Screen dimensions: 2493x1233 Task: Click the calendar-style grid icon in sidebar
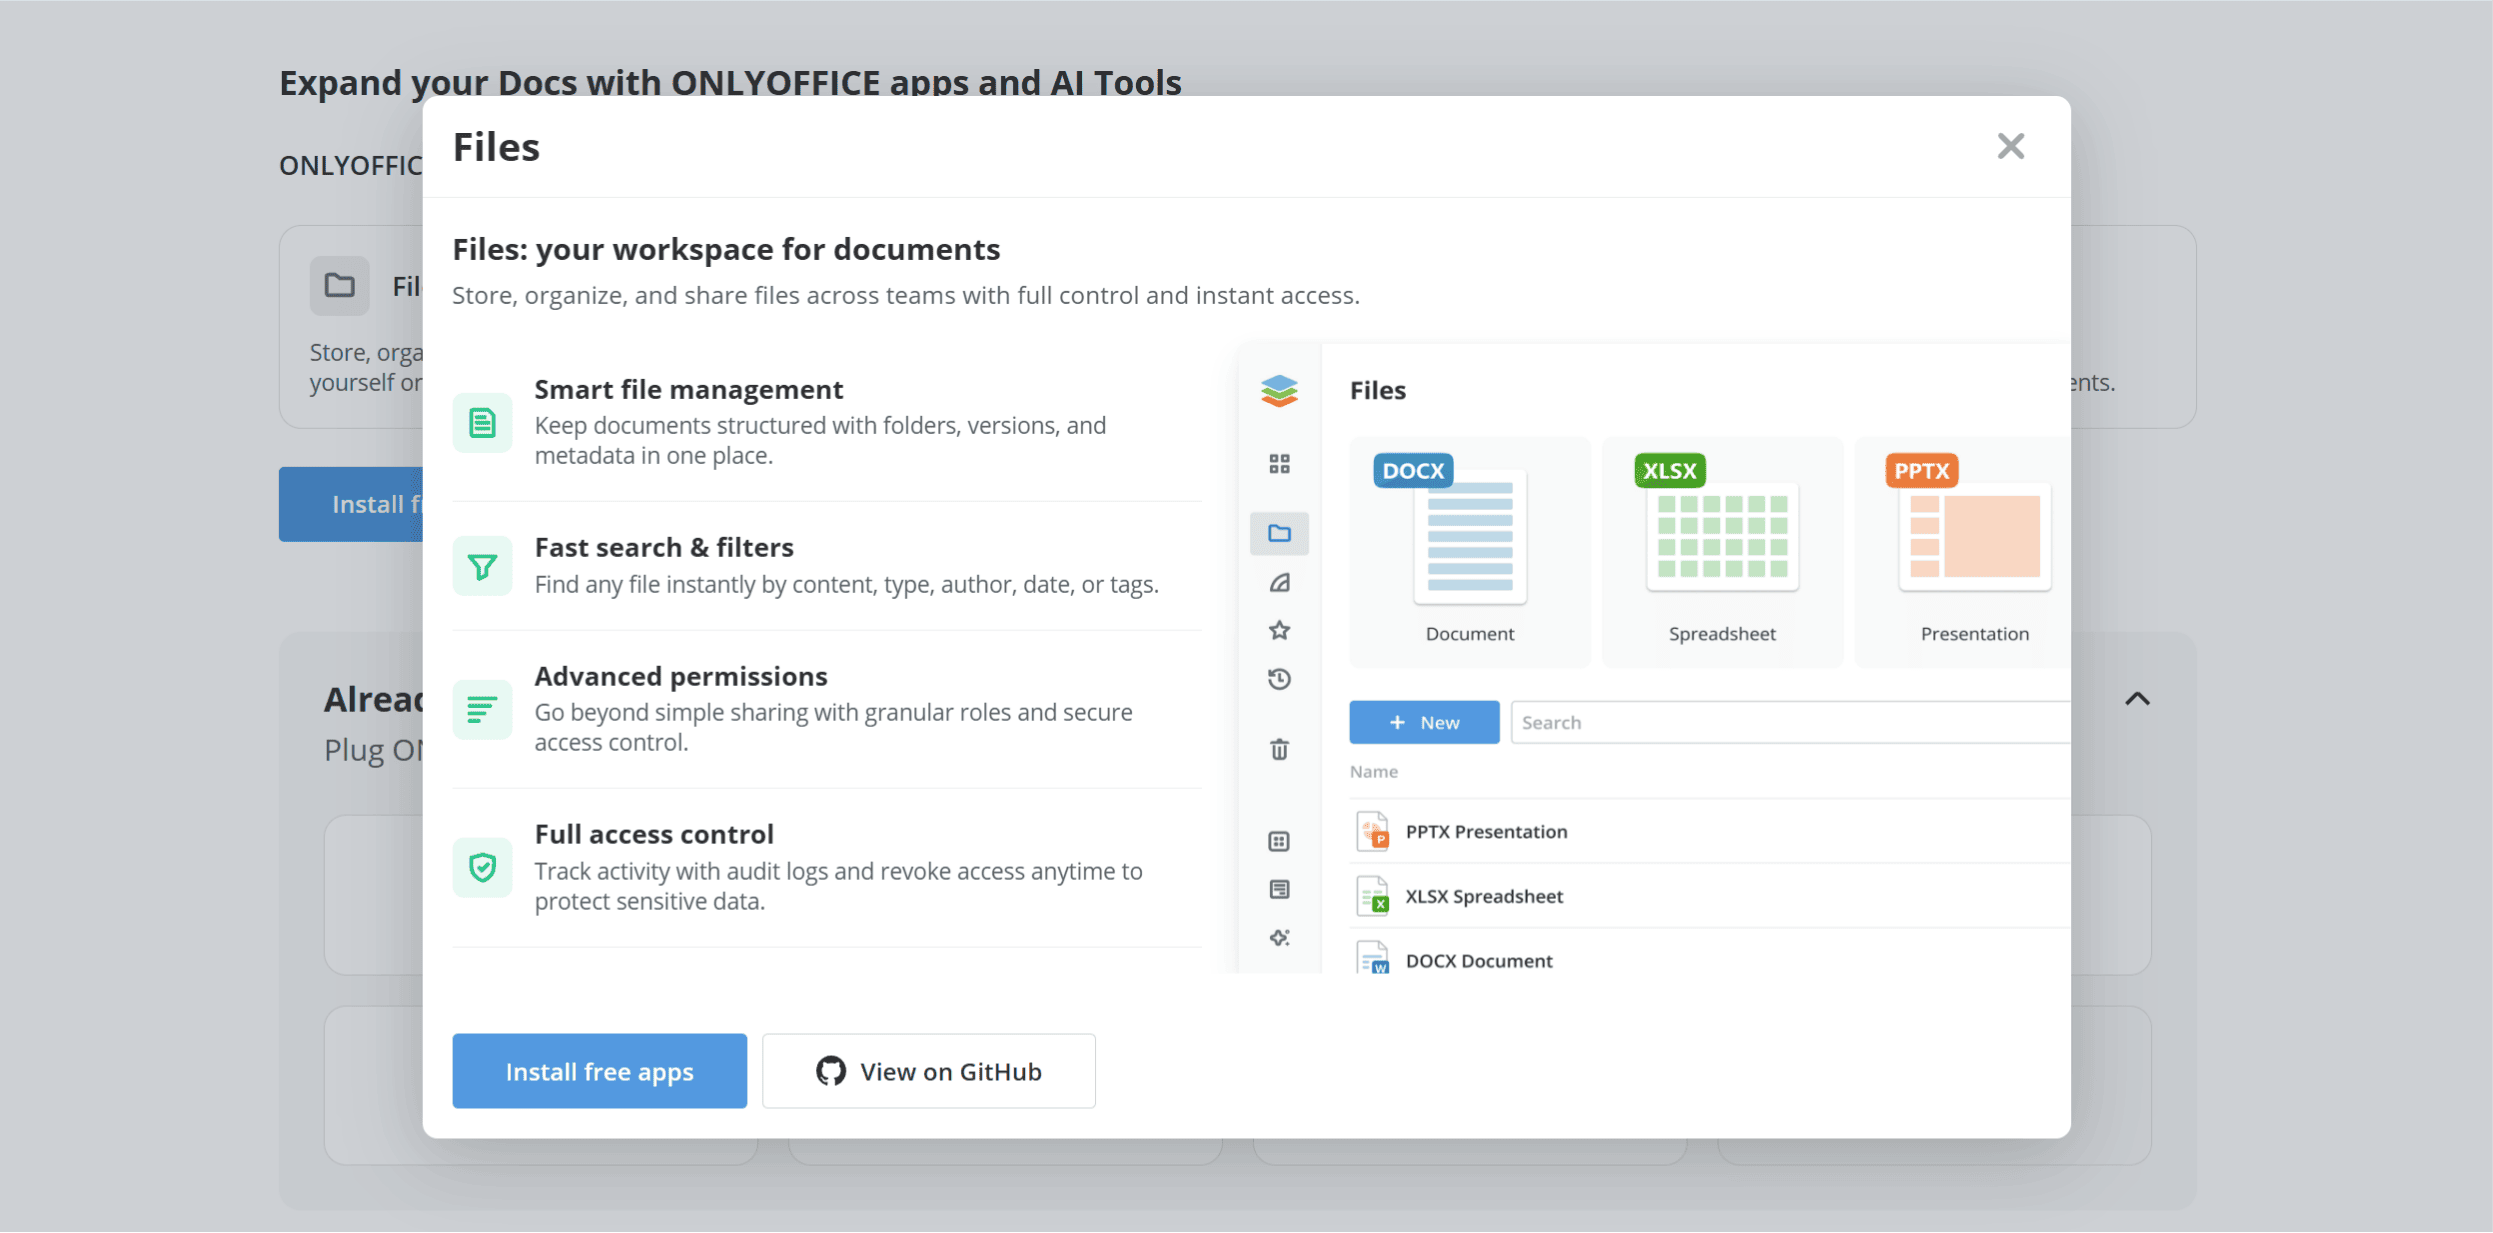[1279, 842]
